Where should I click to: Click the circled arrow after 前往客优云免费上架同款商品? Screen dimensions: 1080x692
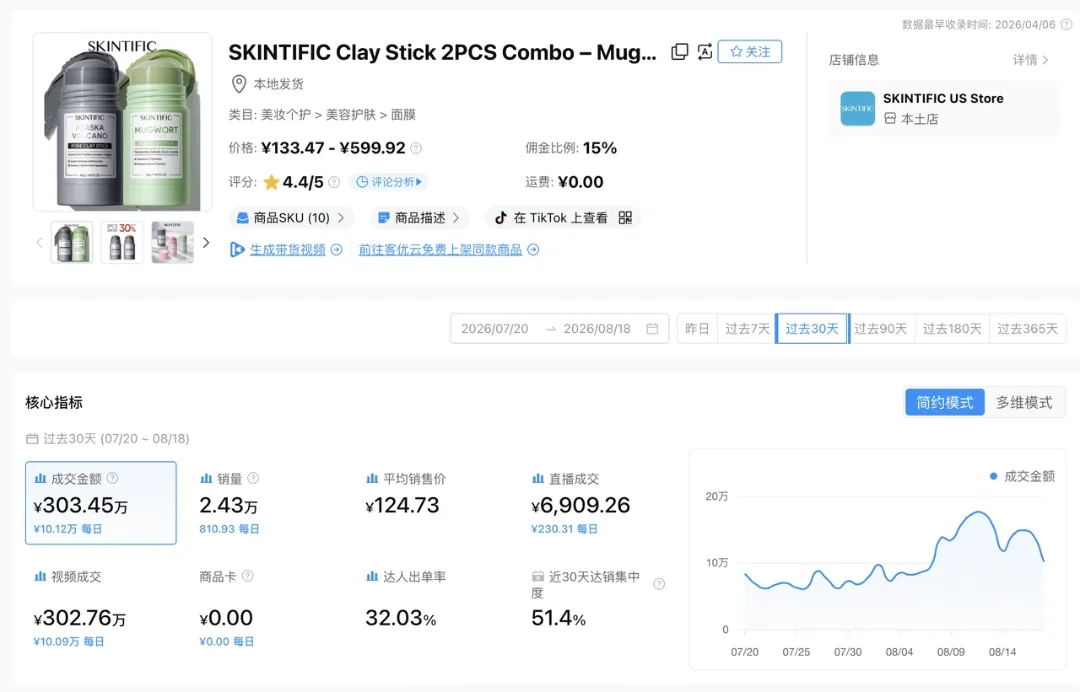tap(533, 249)
